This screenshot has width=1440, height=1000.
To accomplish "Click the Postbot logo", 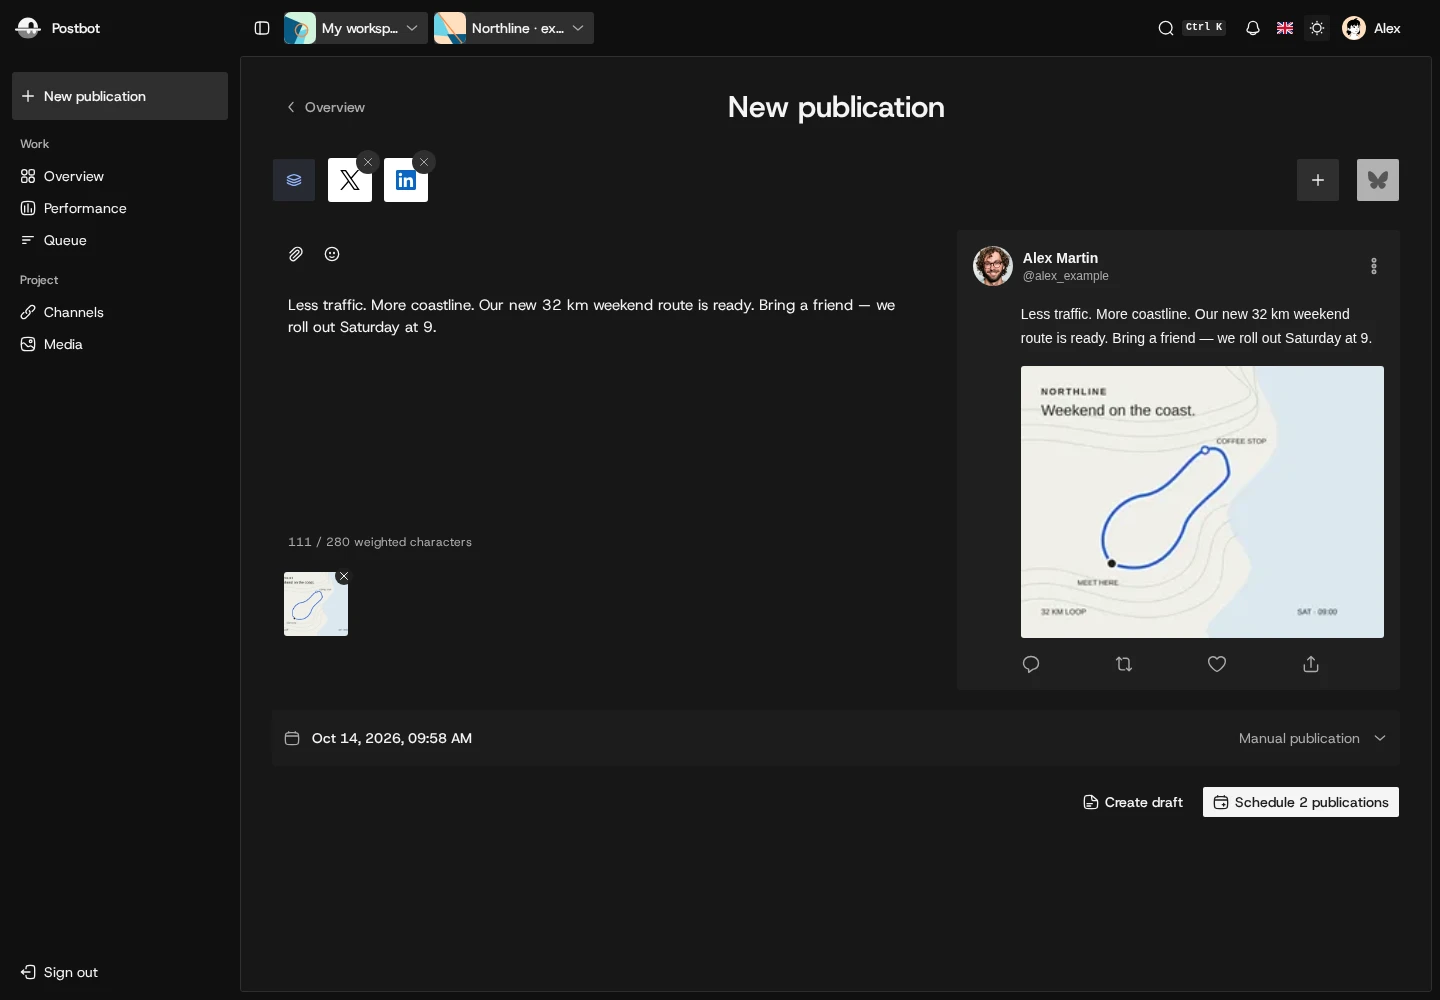I will [x=28, y=28].
